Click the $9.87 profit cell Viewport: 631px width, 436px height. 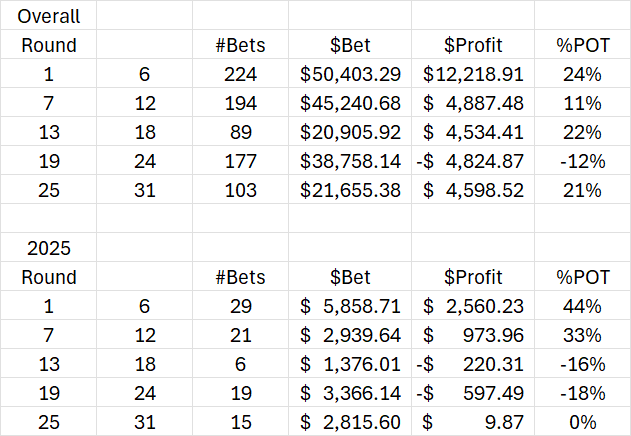pos(474,422)
